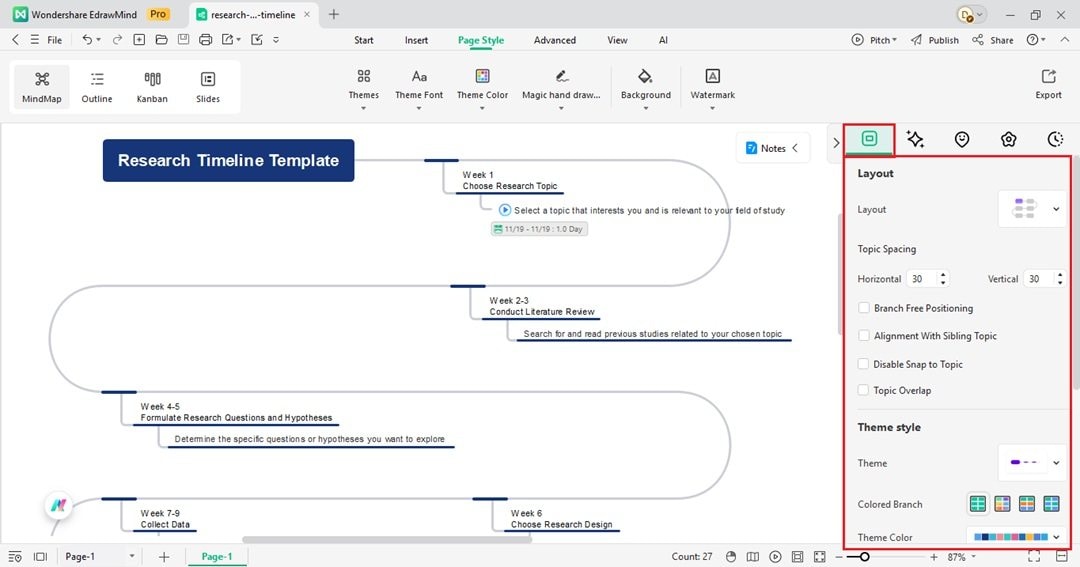
Task: Click the zoom slider handle
Action: [x=864, y=557]
